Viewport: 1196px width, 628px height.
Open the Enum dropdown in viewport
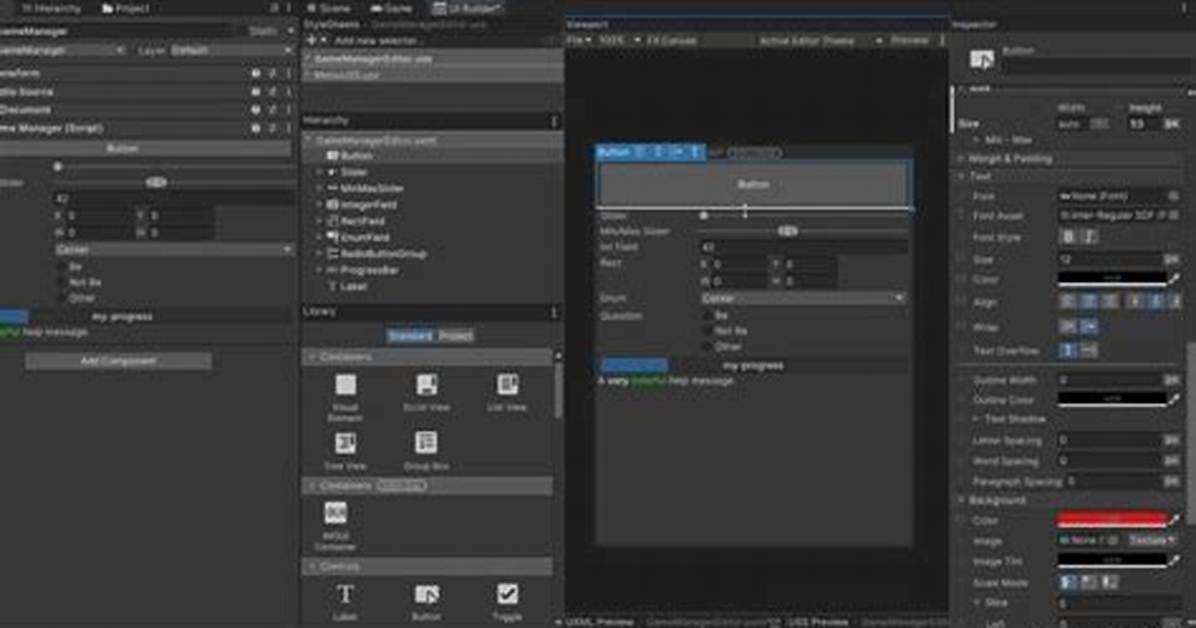coord(803,298)
